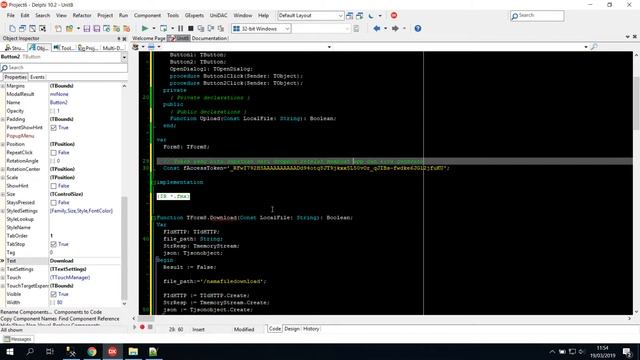The width and height of the screenshot is (640, 360).
Task: Click the Object Inspector search field
Action: 64,68
